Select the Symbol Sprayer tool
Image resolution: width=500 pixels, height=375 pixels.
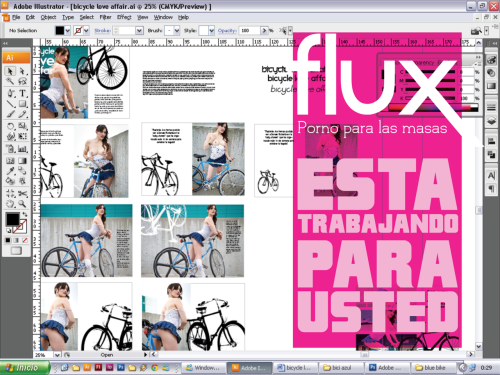pos(10,149)
